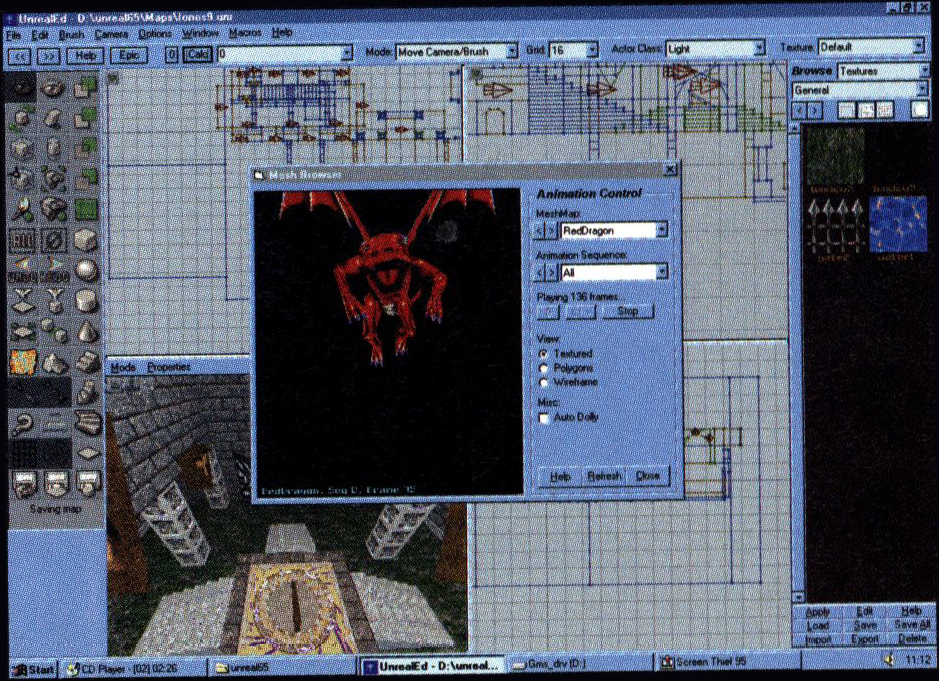Select the spiked fence texture thumbnail

[834, 225]
